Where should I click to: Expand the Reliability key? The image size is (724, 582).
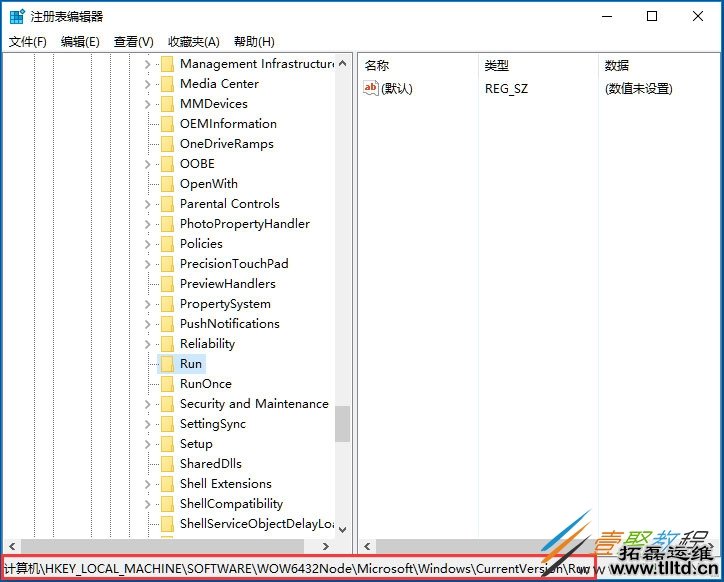[x=147, y=344]
